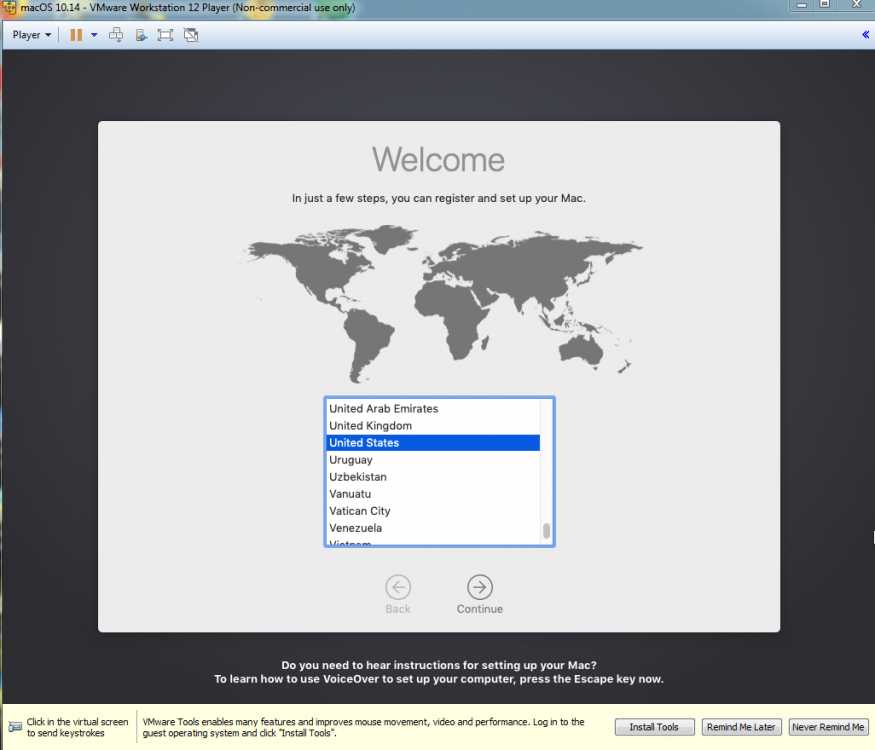This screenshot has width=875, height=750.
Task: Click the country list scrollbar thumb
Action: 546,531
